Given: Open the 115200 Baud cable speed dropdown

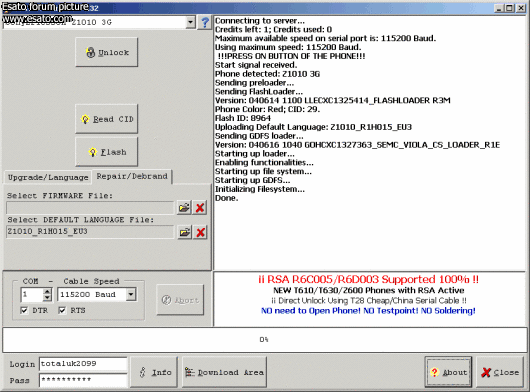Looking at the screenshot, I should tap(131, 294).
